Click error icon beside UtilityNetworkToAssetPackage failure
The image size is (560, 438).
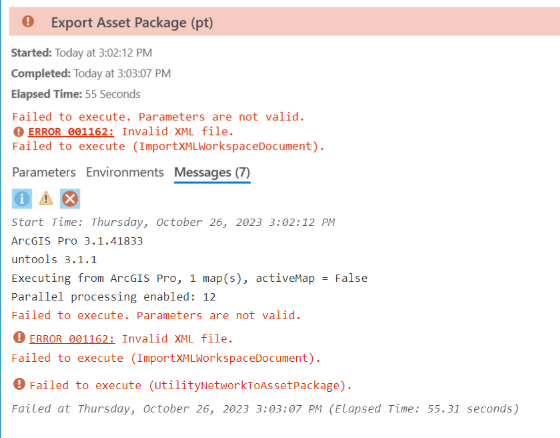[19, 384]
